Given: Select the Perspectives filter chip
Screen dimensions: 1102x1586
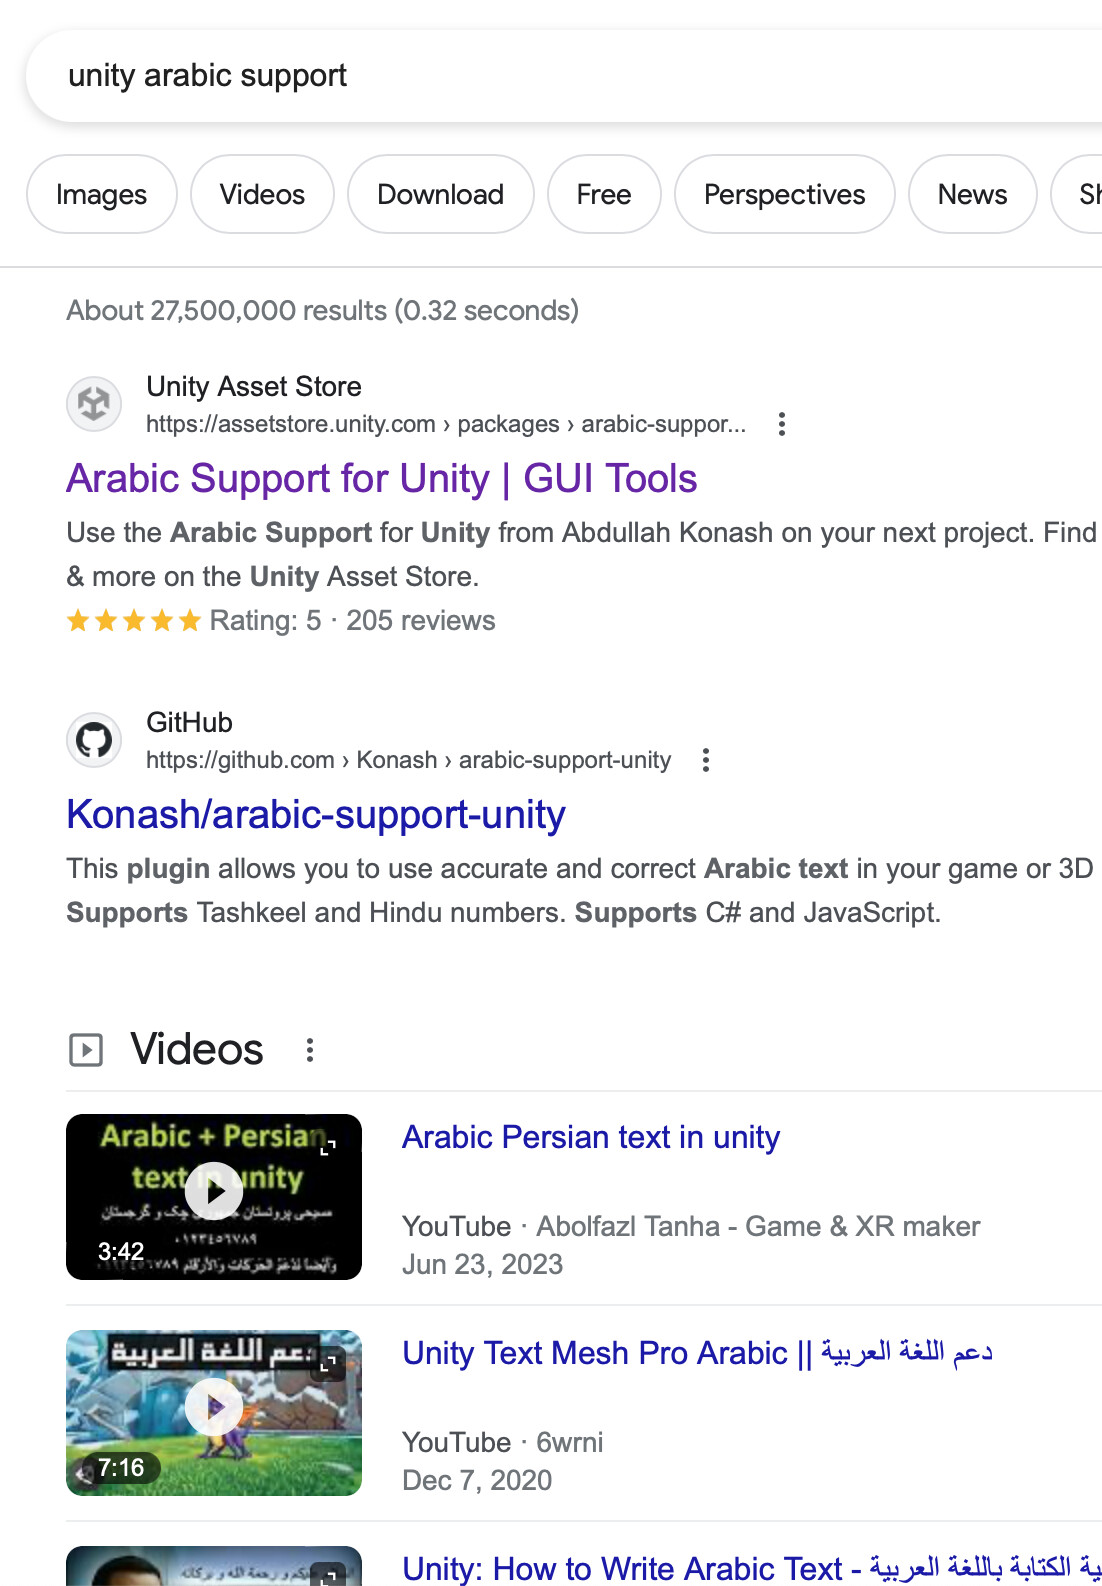Looking at the screenshot, I should coord(784,194).
